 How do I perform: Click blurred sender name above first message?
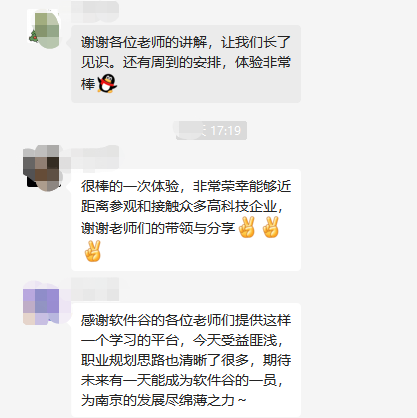[95, 11]
